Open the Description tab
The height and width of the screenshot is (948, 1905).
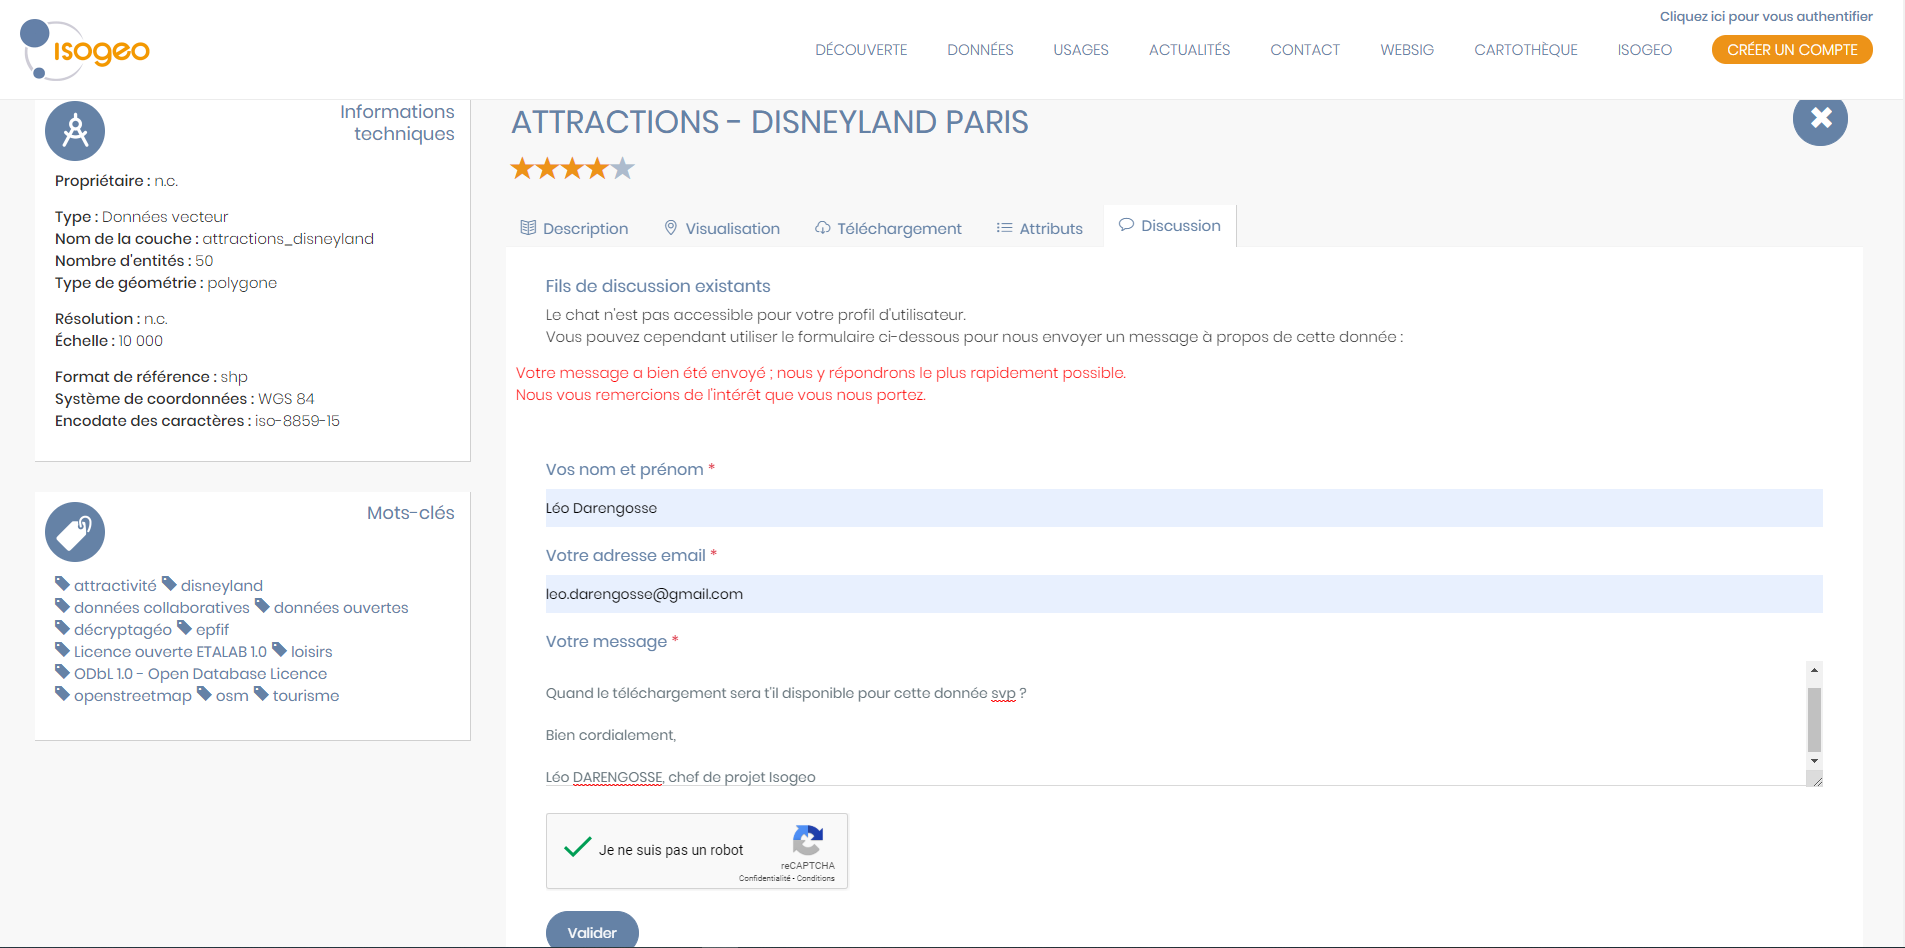point(574,228)
